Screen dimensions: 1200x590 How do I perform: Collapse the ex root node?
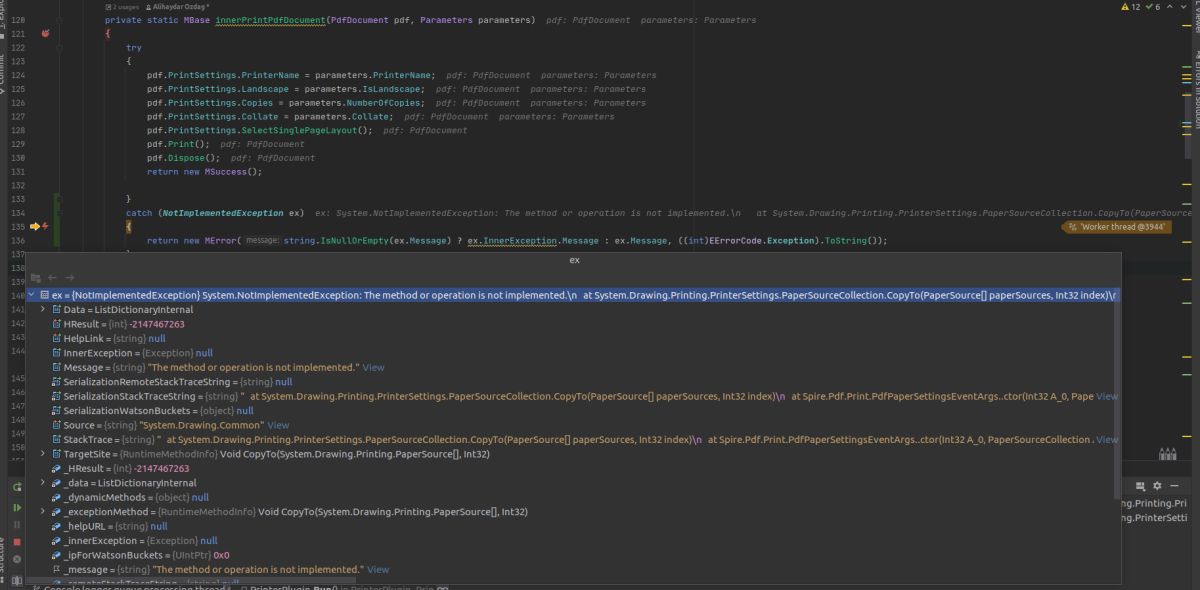(32, 295)
